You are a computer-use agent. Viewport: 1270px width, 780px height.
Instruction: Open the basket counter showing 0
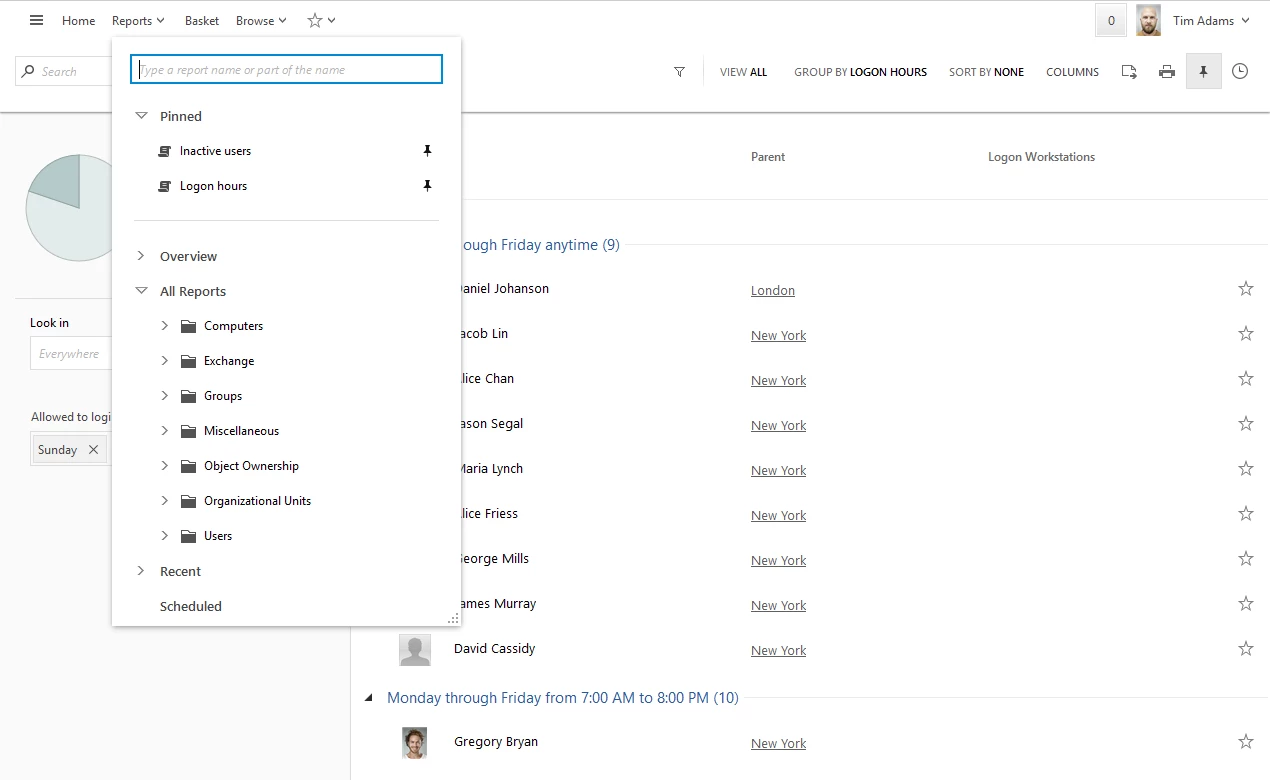tap(1111, 20)
